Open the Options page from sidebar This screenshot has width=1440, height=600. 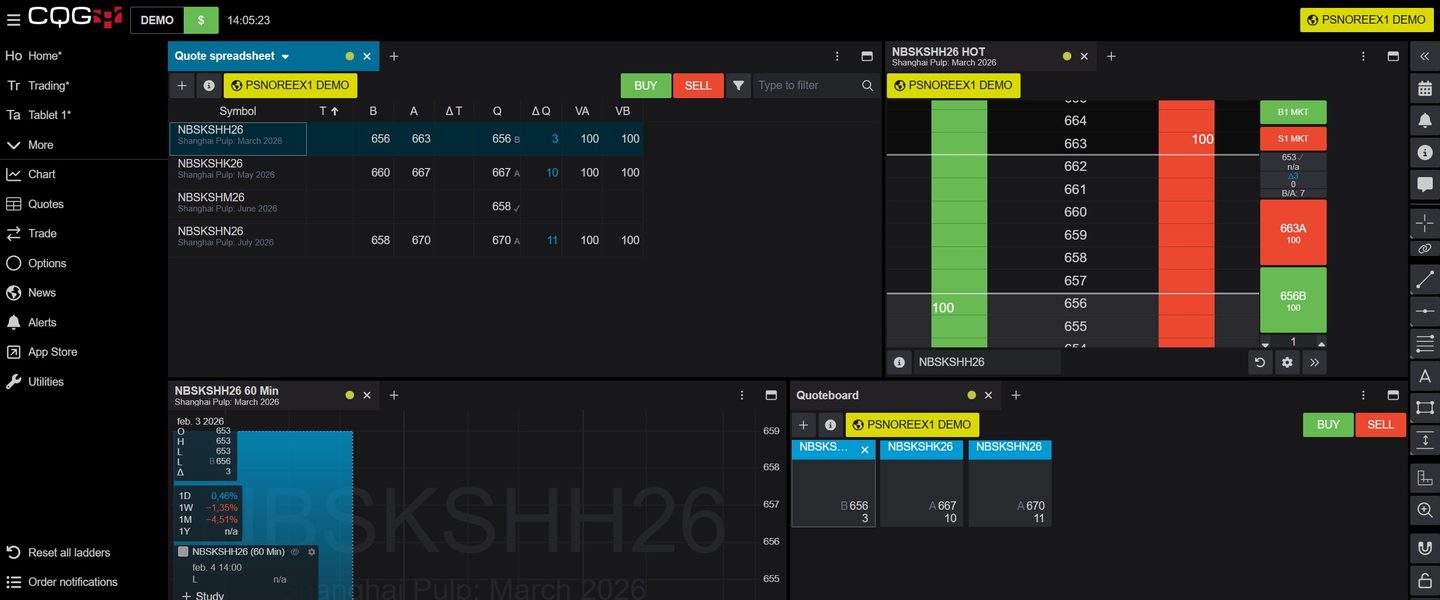pyautogui.click(x=46, y=263)
